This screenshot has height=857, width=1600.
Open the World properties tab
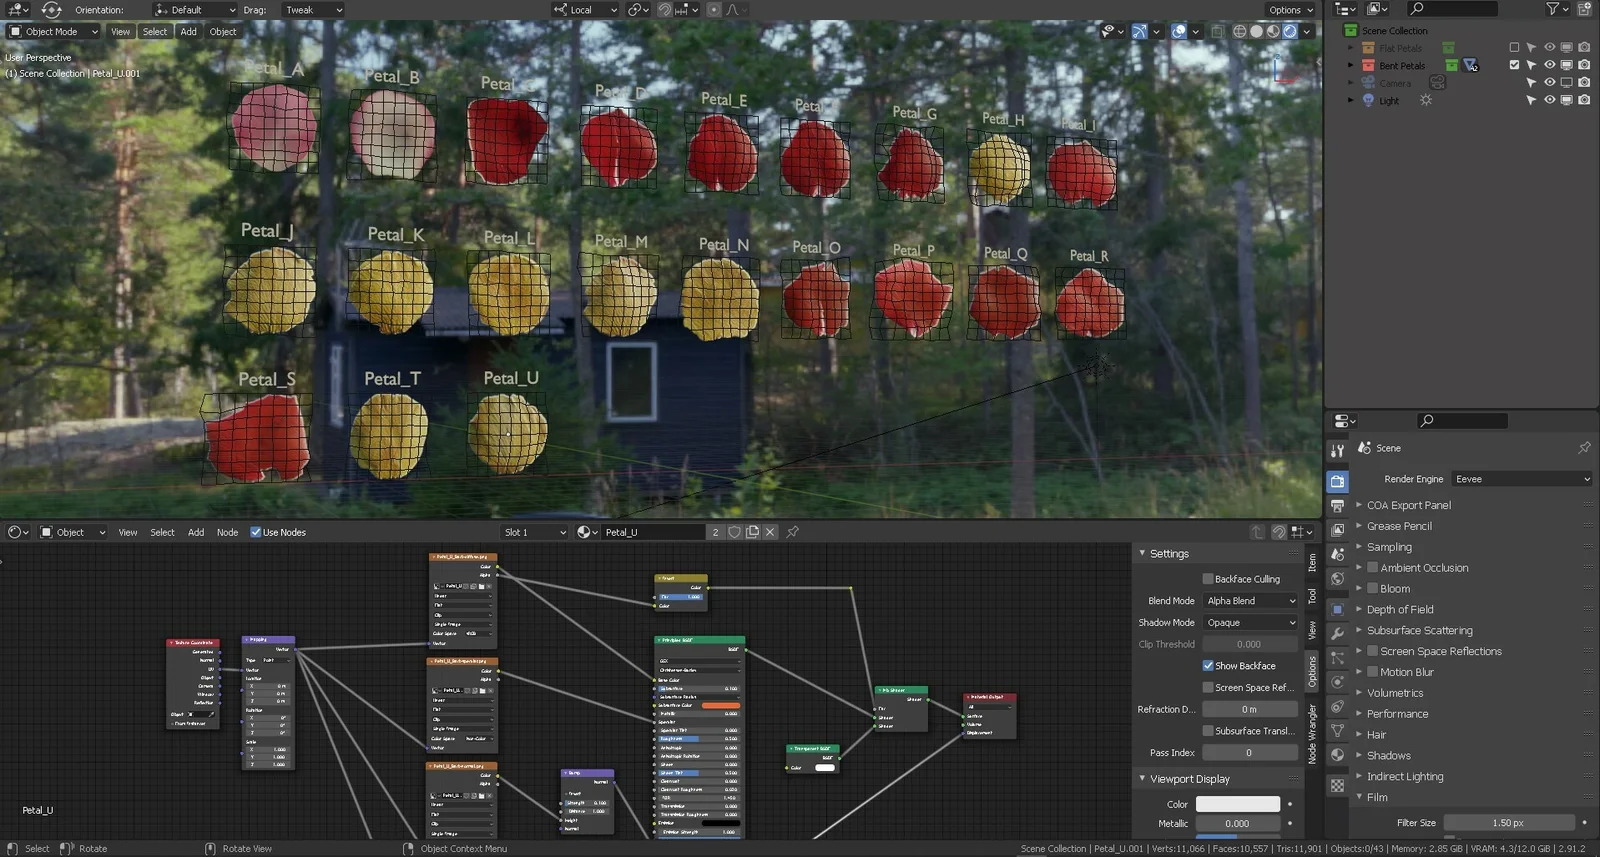[1337, 579]
